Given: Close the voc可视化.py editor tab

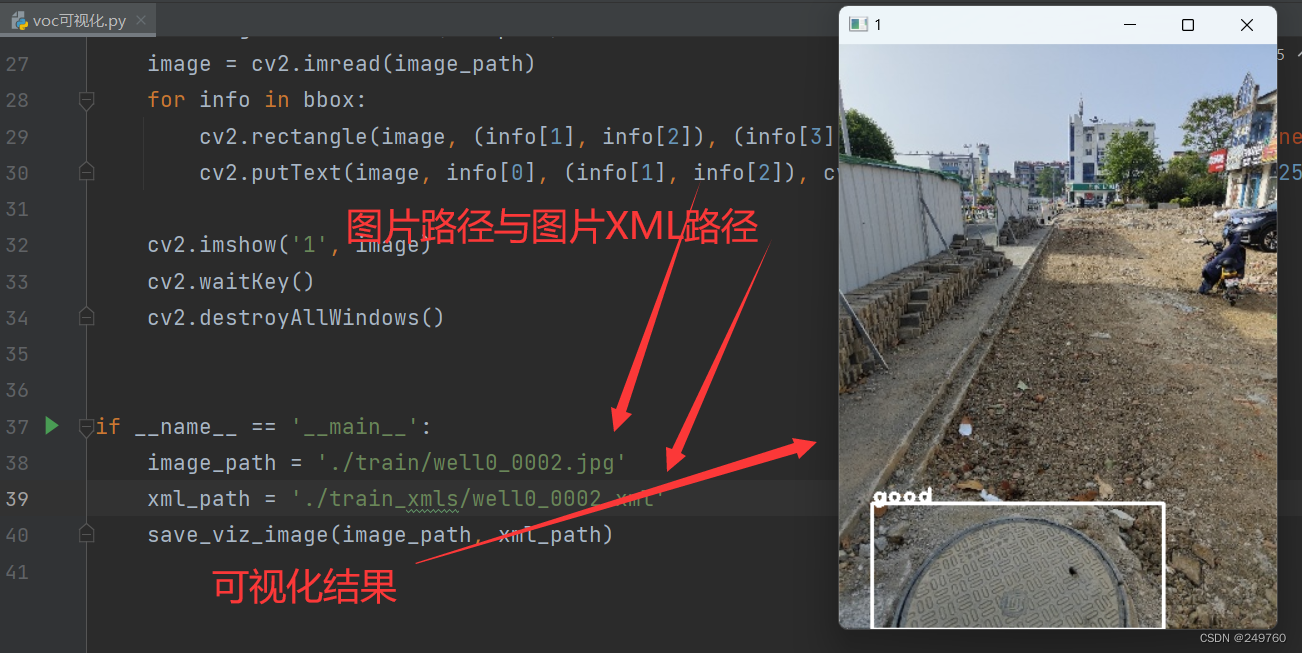Looking at the screenshot, I should pos(142,20).
